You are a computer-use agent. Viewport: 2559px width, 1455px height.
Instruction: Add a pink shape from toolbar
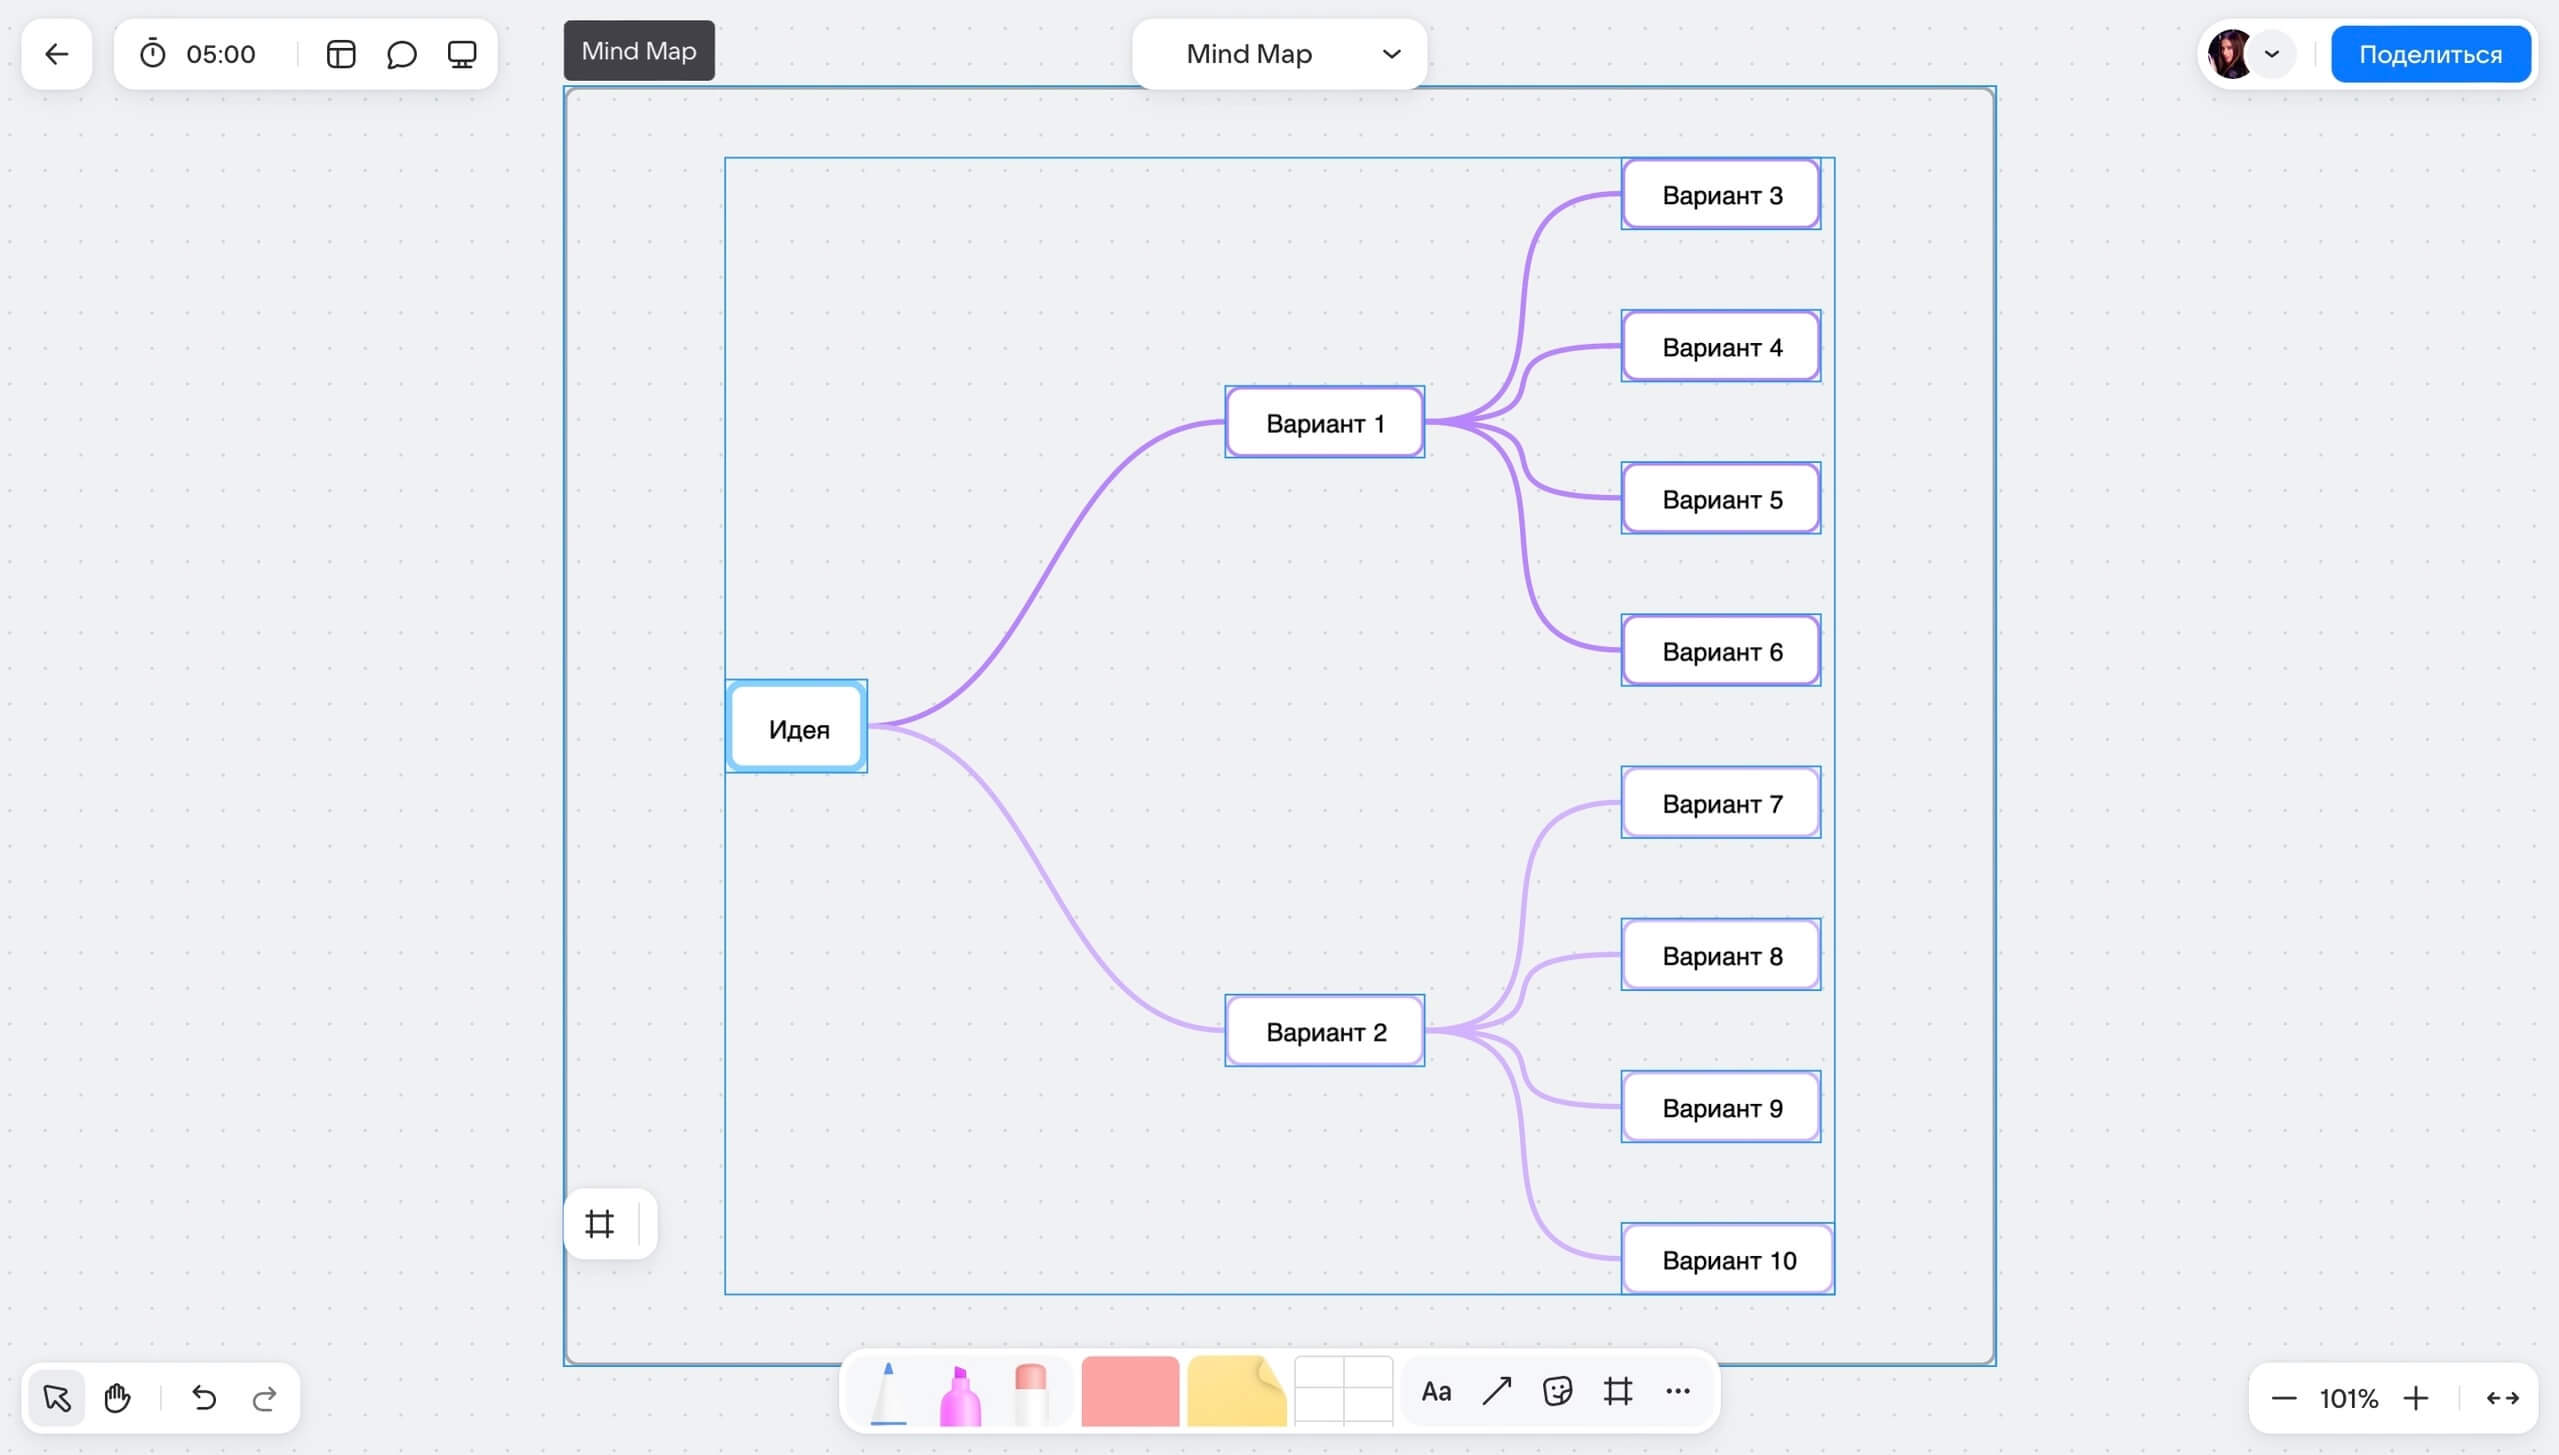(1131, 1392)
